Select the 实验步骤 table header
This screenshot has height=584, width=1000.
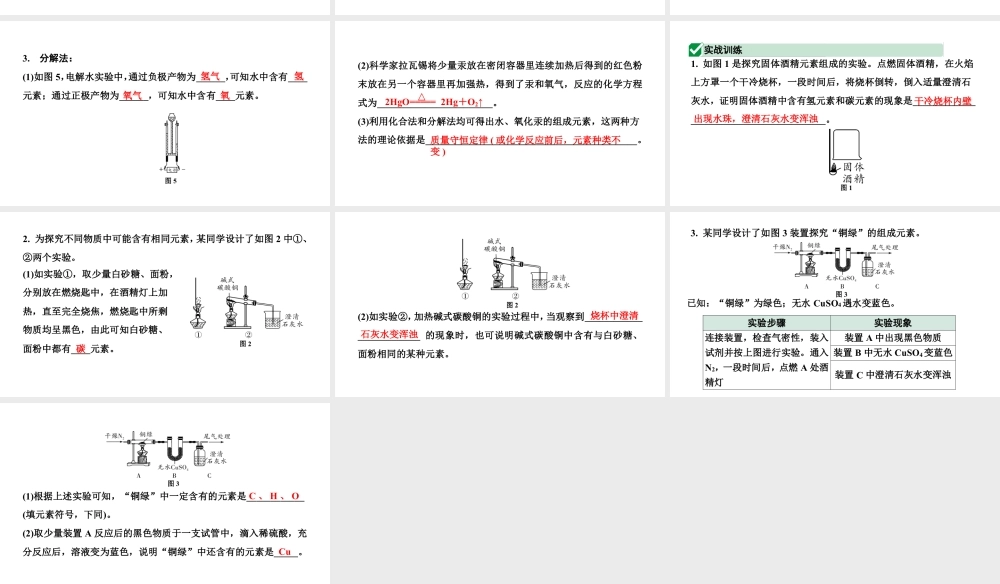766,322
